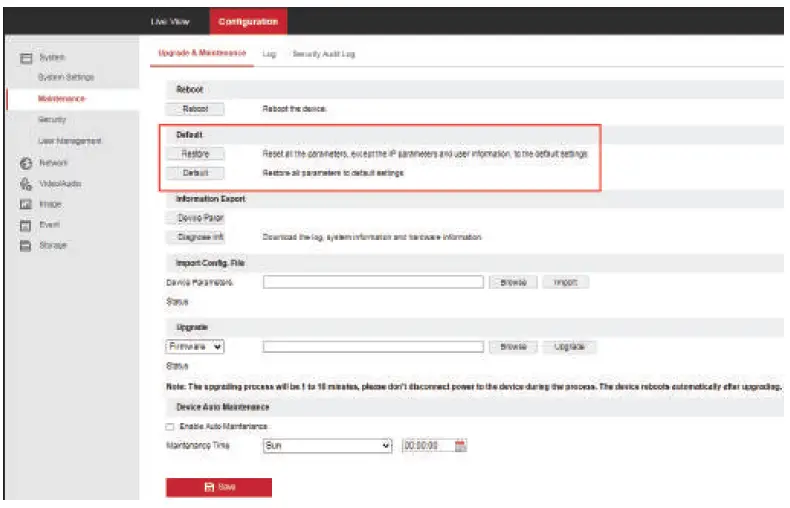Open User Management in sidebar
This screenshot has width=790, height=508.
coord(70,141)
